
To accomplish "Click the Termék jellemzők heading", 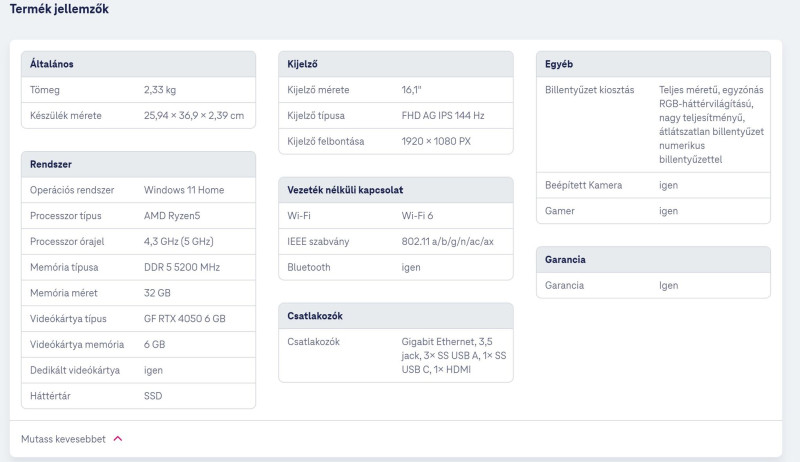I will 59,9.
